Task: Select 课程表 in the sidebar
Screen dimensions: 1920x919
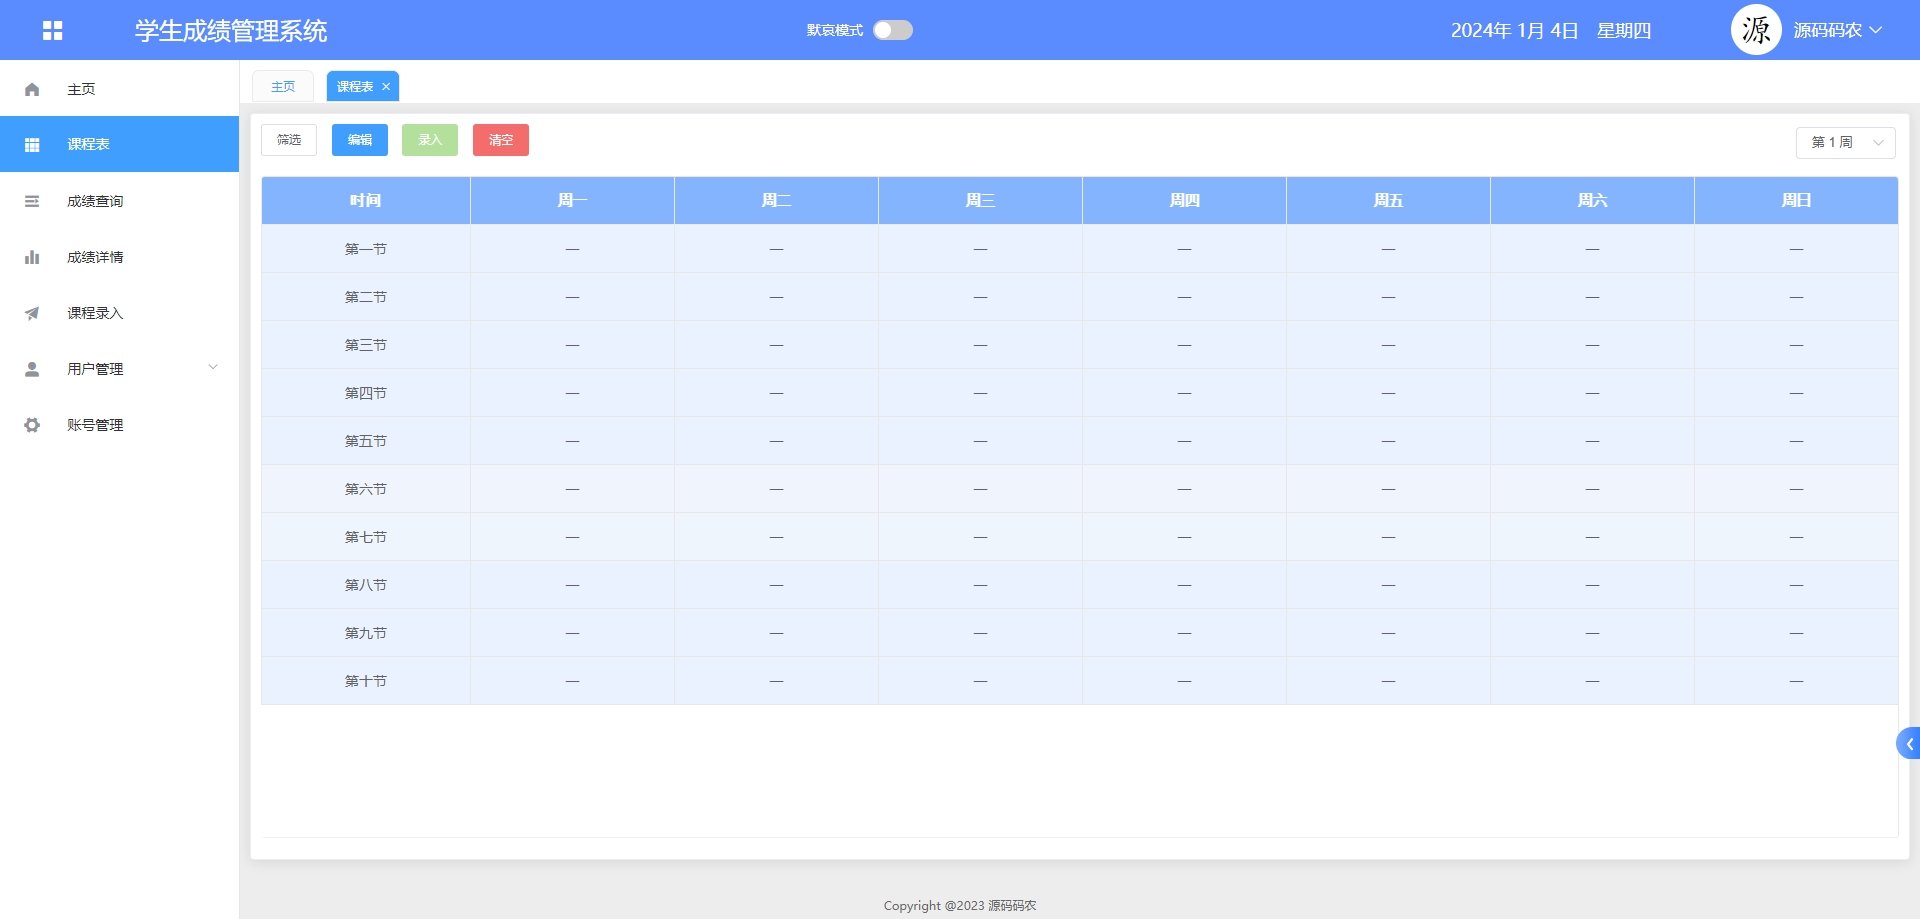Action: [120, 144]
